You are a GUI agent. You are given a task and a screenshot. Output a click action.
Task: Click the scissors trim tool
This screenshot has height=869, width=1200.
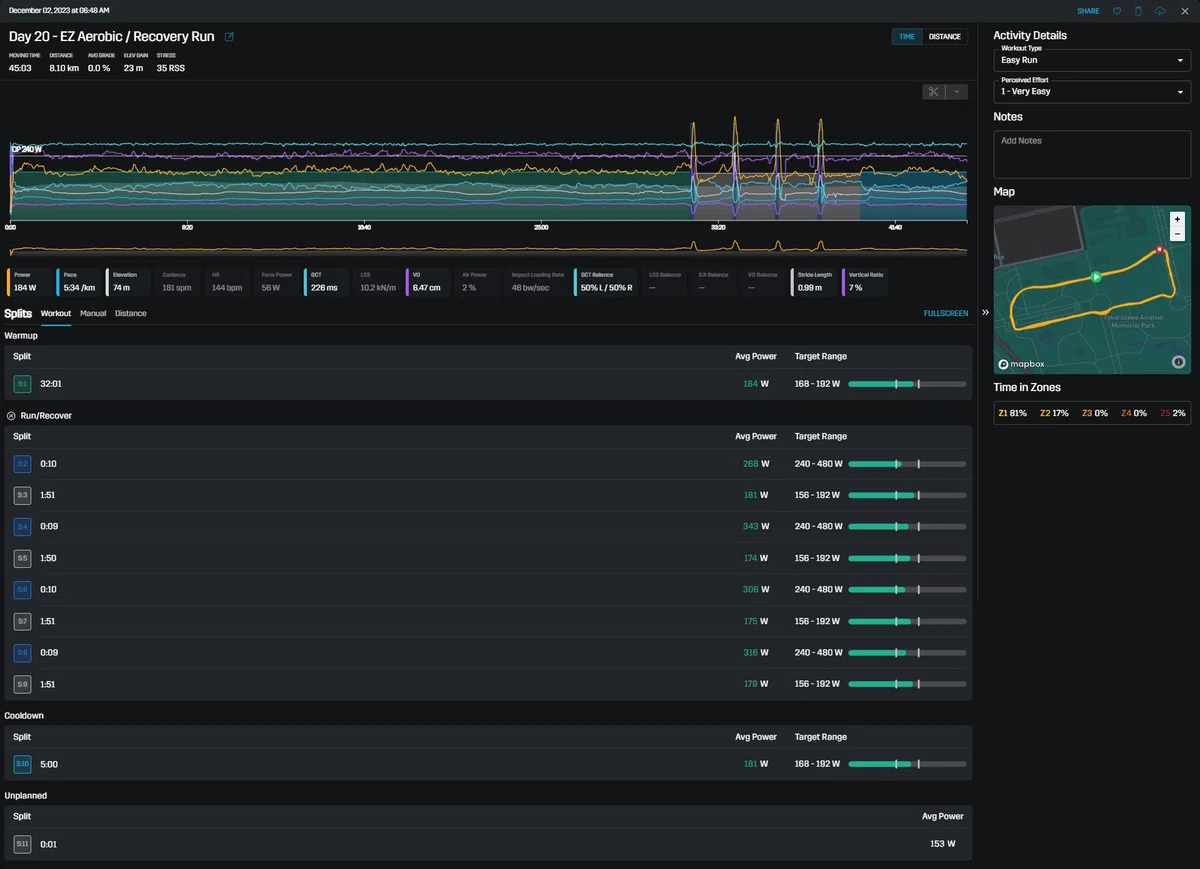(934, 92)
